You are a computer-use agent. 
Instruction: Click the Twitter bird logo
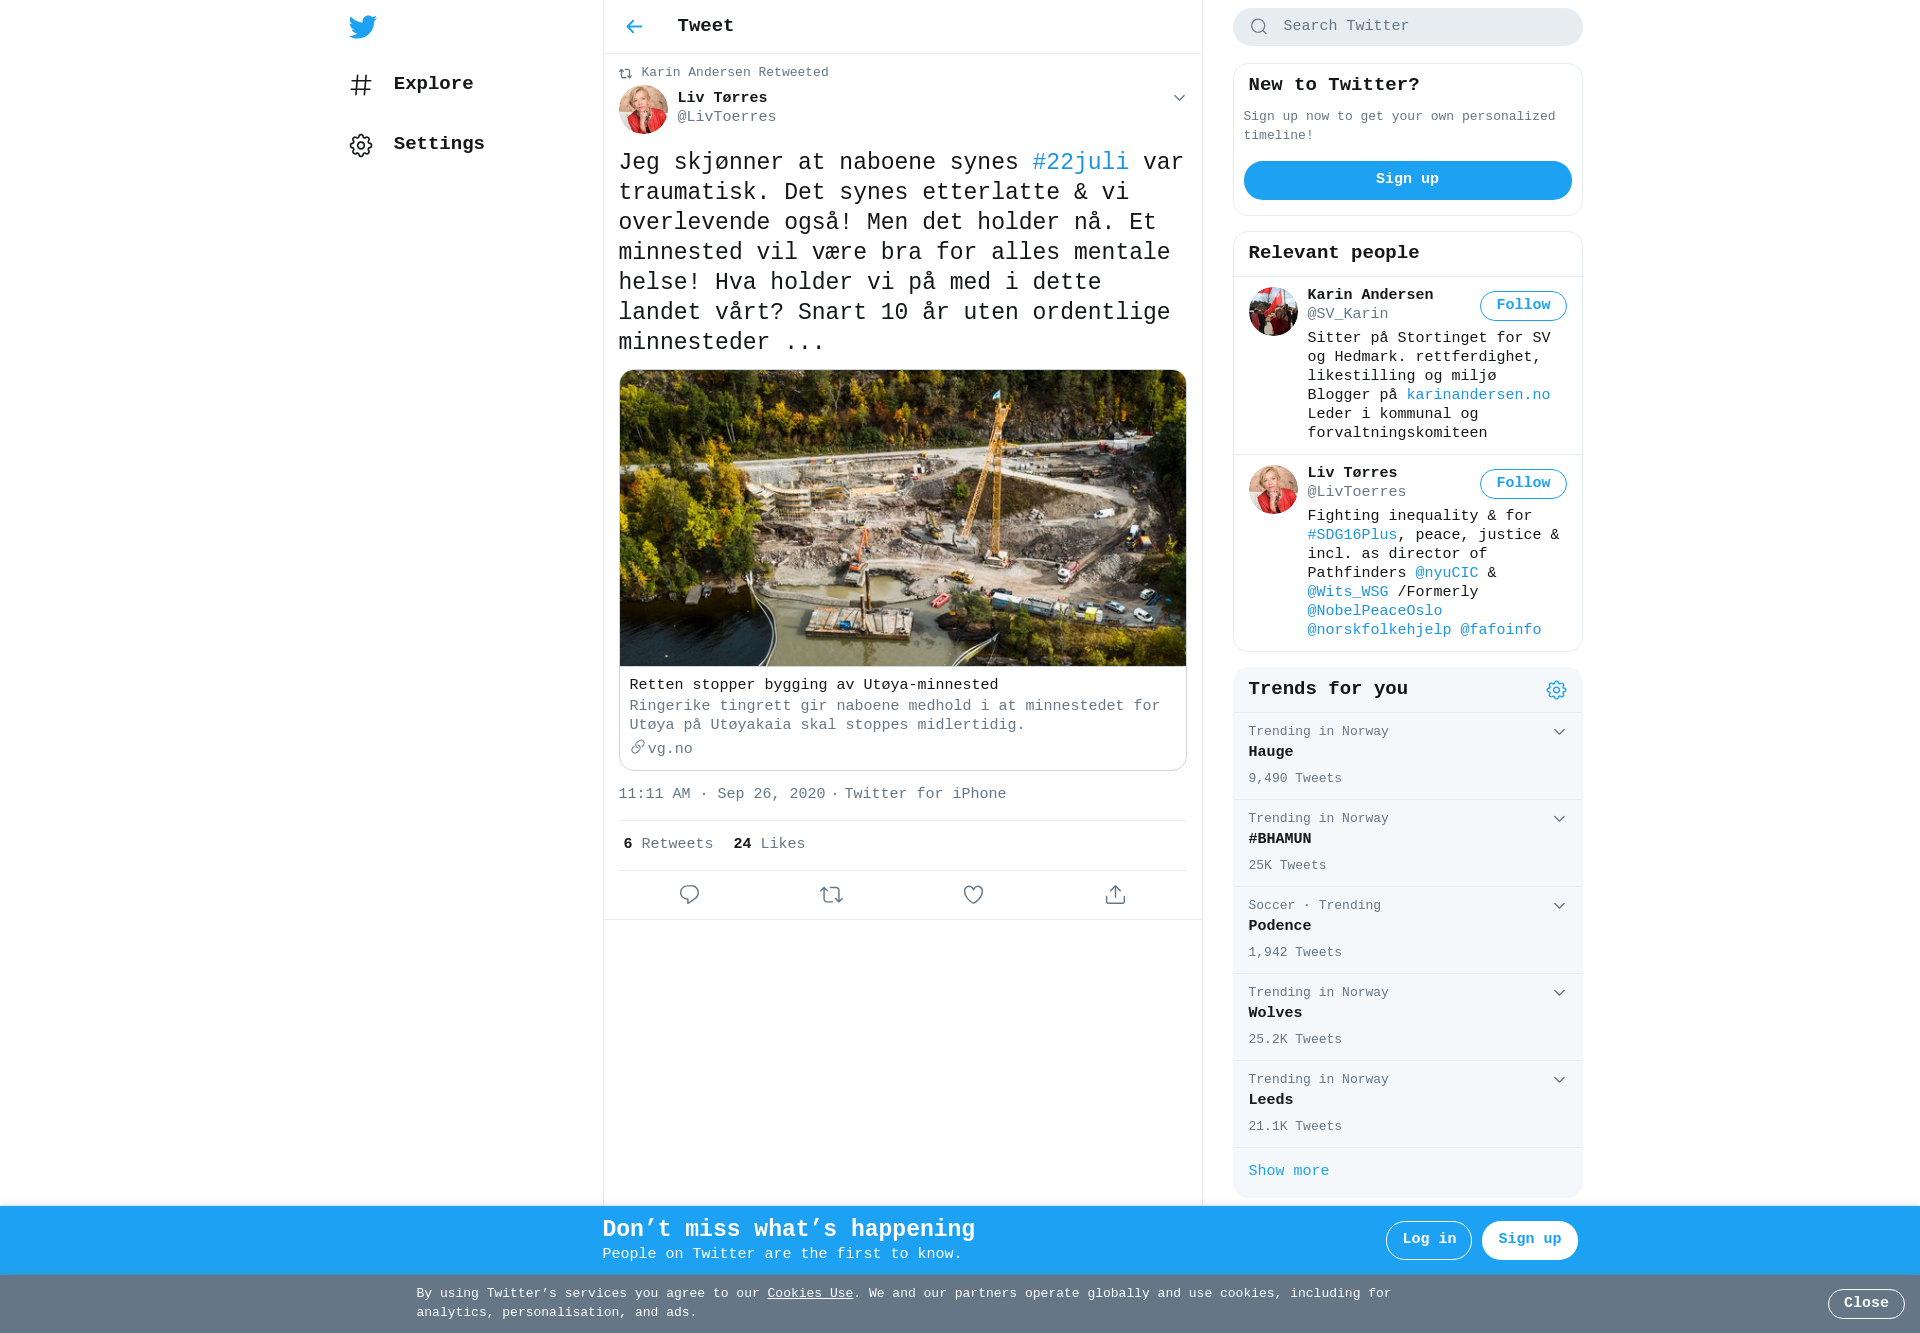(x=362, y=27)
